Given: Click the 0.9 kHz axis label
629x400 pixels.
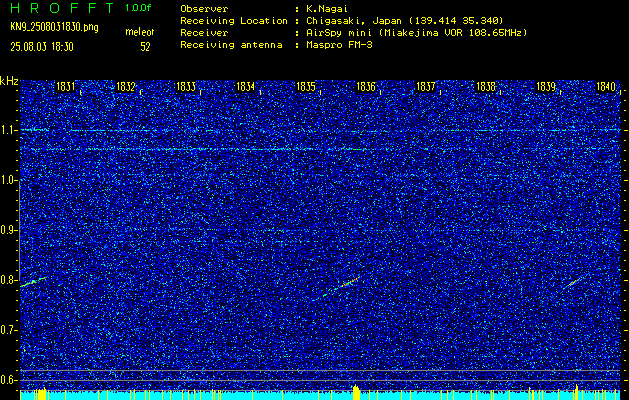Looking at the screenshot, I should [8, 230].
